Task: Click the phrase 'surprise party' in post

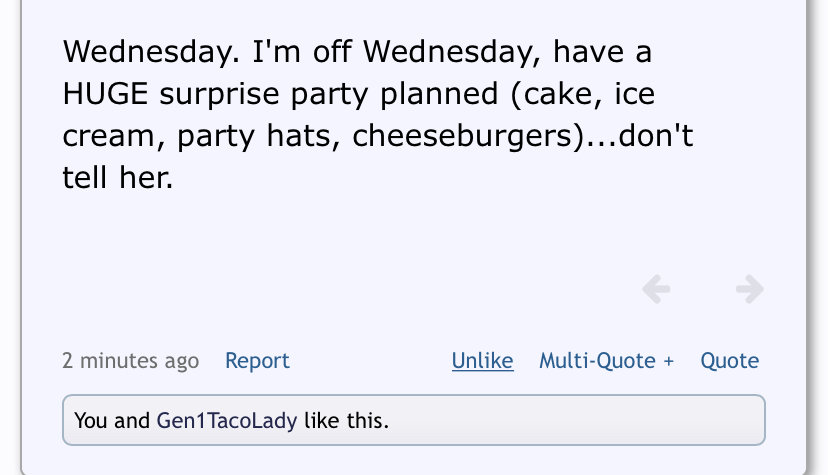Action: [264, 94]
